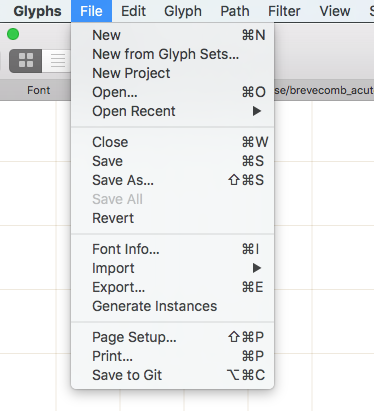Select Save to Git
Viewport: 374px width, 411px height.
point(173,375)
